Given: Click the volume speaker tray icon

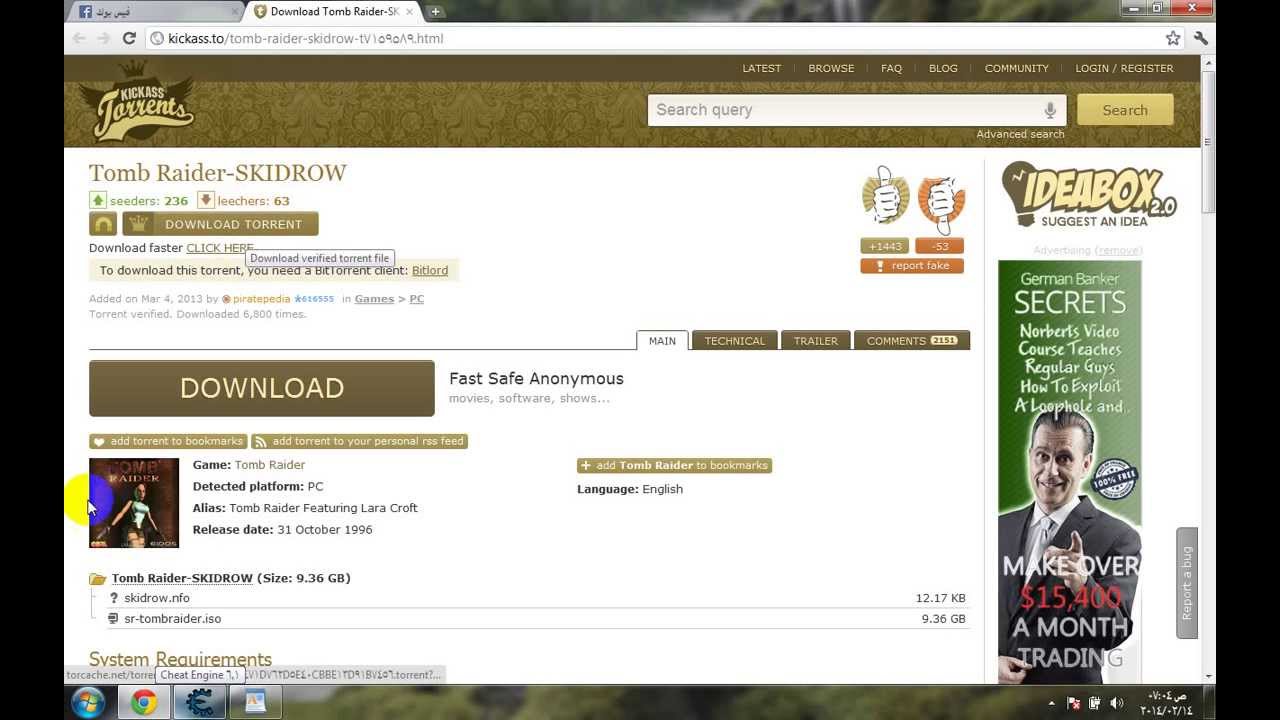Looking at the screenshot, I should pos(1117,703).
